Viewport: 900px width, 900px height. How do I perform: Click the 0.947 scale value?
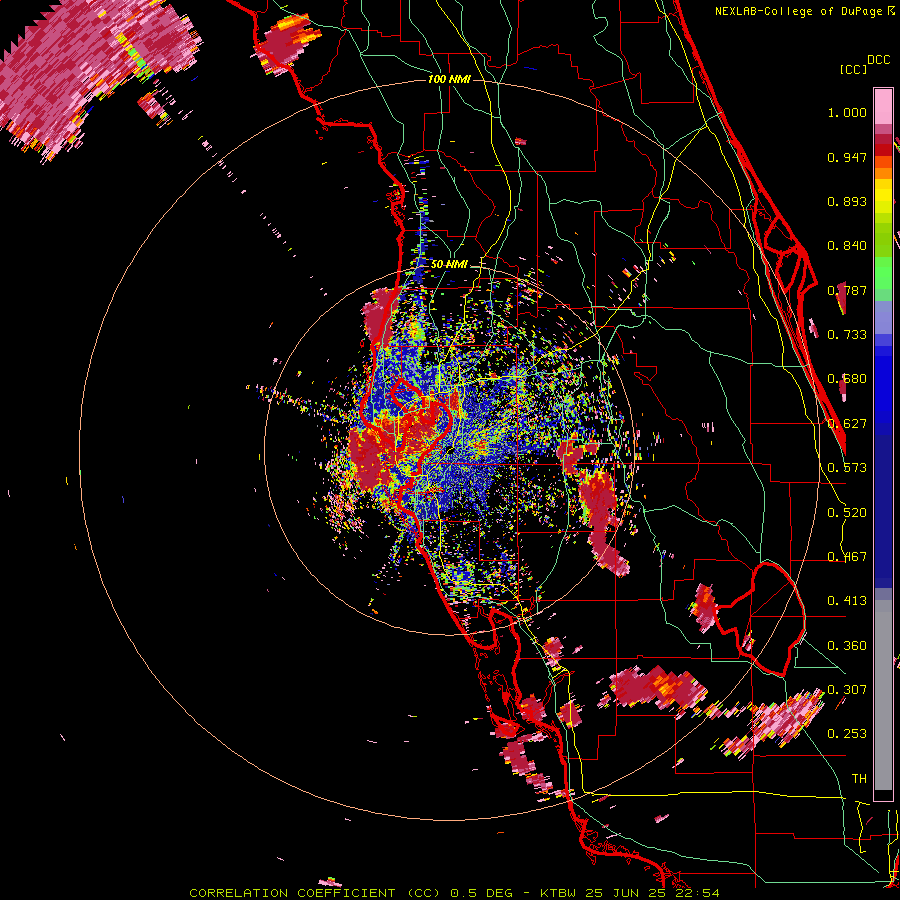pos(847,157)
